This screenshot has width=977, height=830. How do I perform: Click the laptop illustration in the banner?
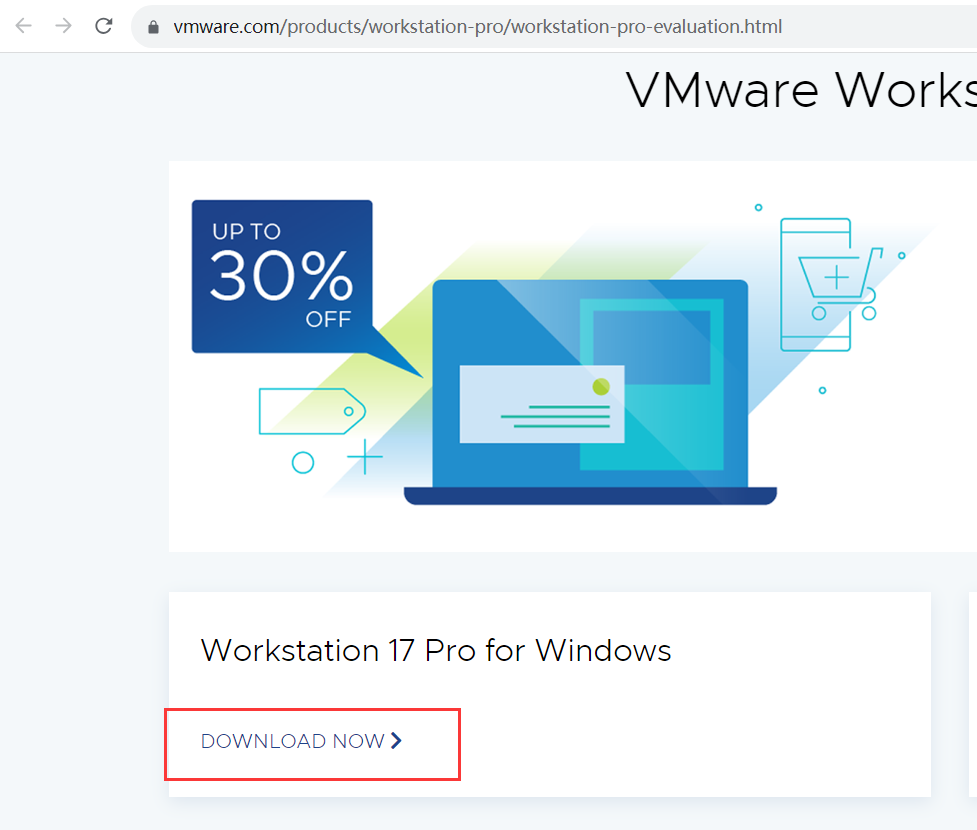(x=590, y=391)
